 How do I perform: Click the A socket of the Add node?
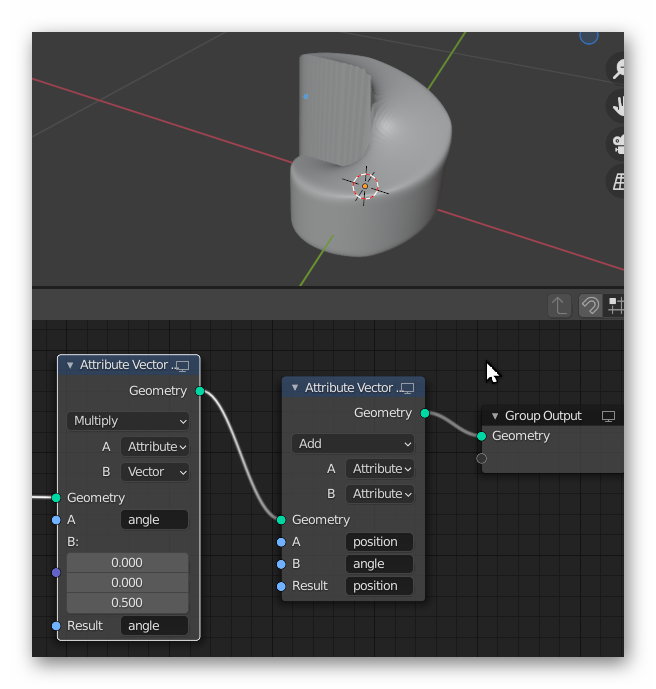click(281, 542)
